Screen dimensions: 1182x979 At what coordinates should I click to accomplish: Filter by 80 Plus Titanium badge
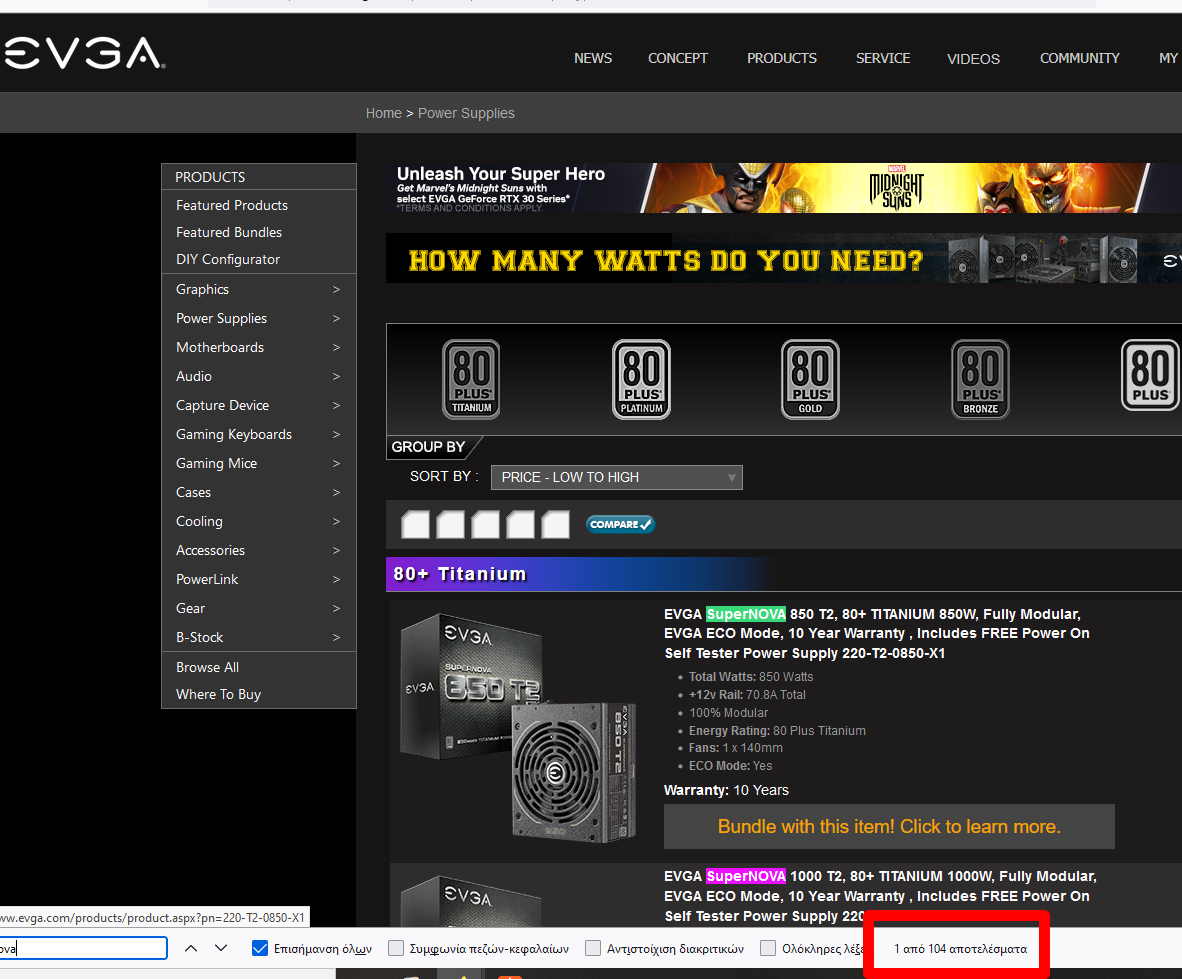(x=471, y=379)
